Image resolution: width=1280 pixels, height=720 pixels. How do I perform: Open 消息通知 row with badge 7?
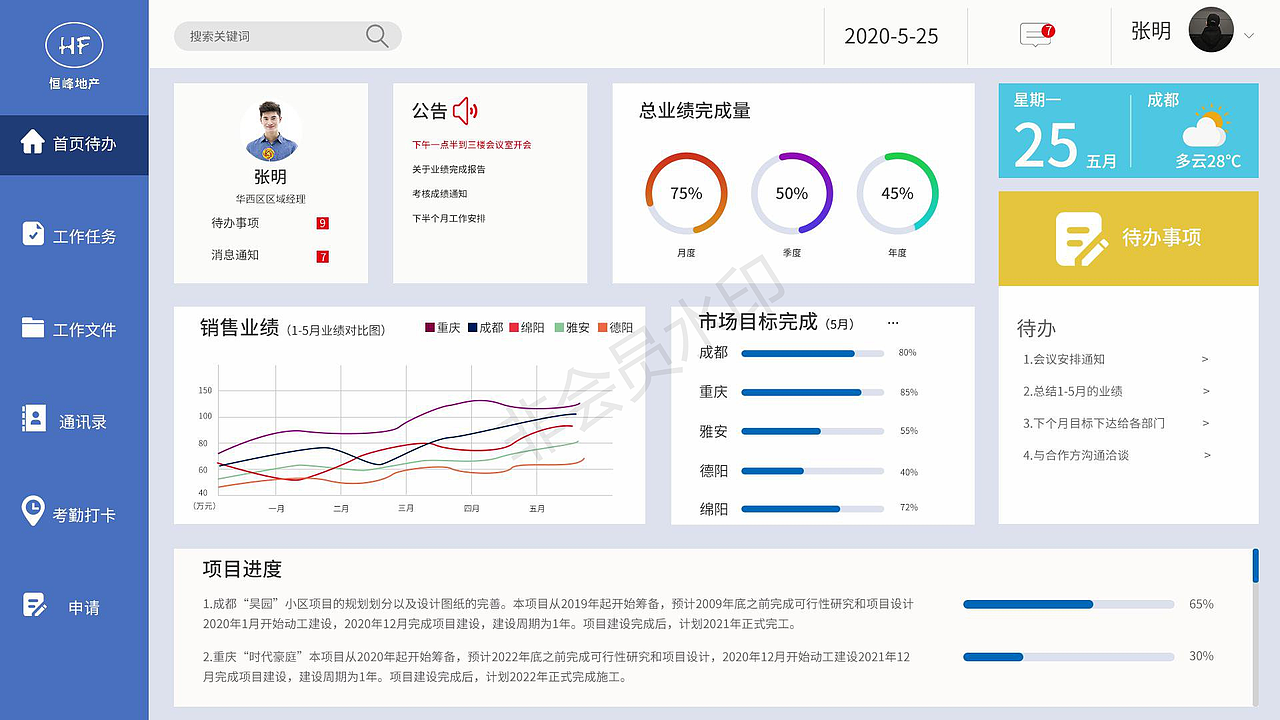point(270,255)
